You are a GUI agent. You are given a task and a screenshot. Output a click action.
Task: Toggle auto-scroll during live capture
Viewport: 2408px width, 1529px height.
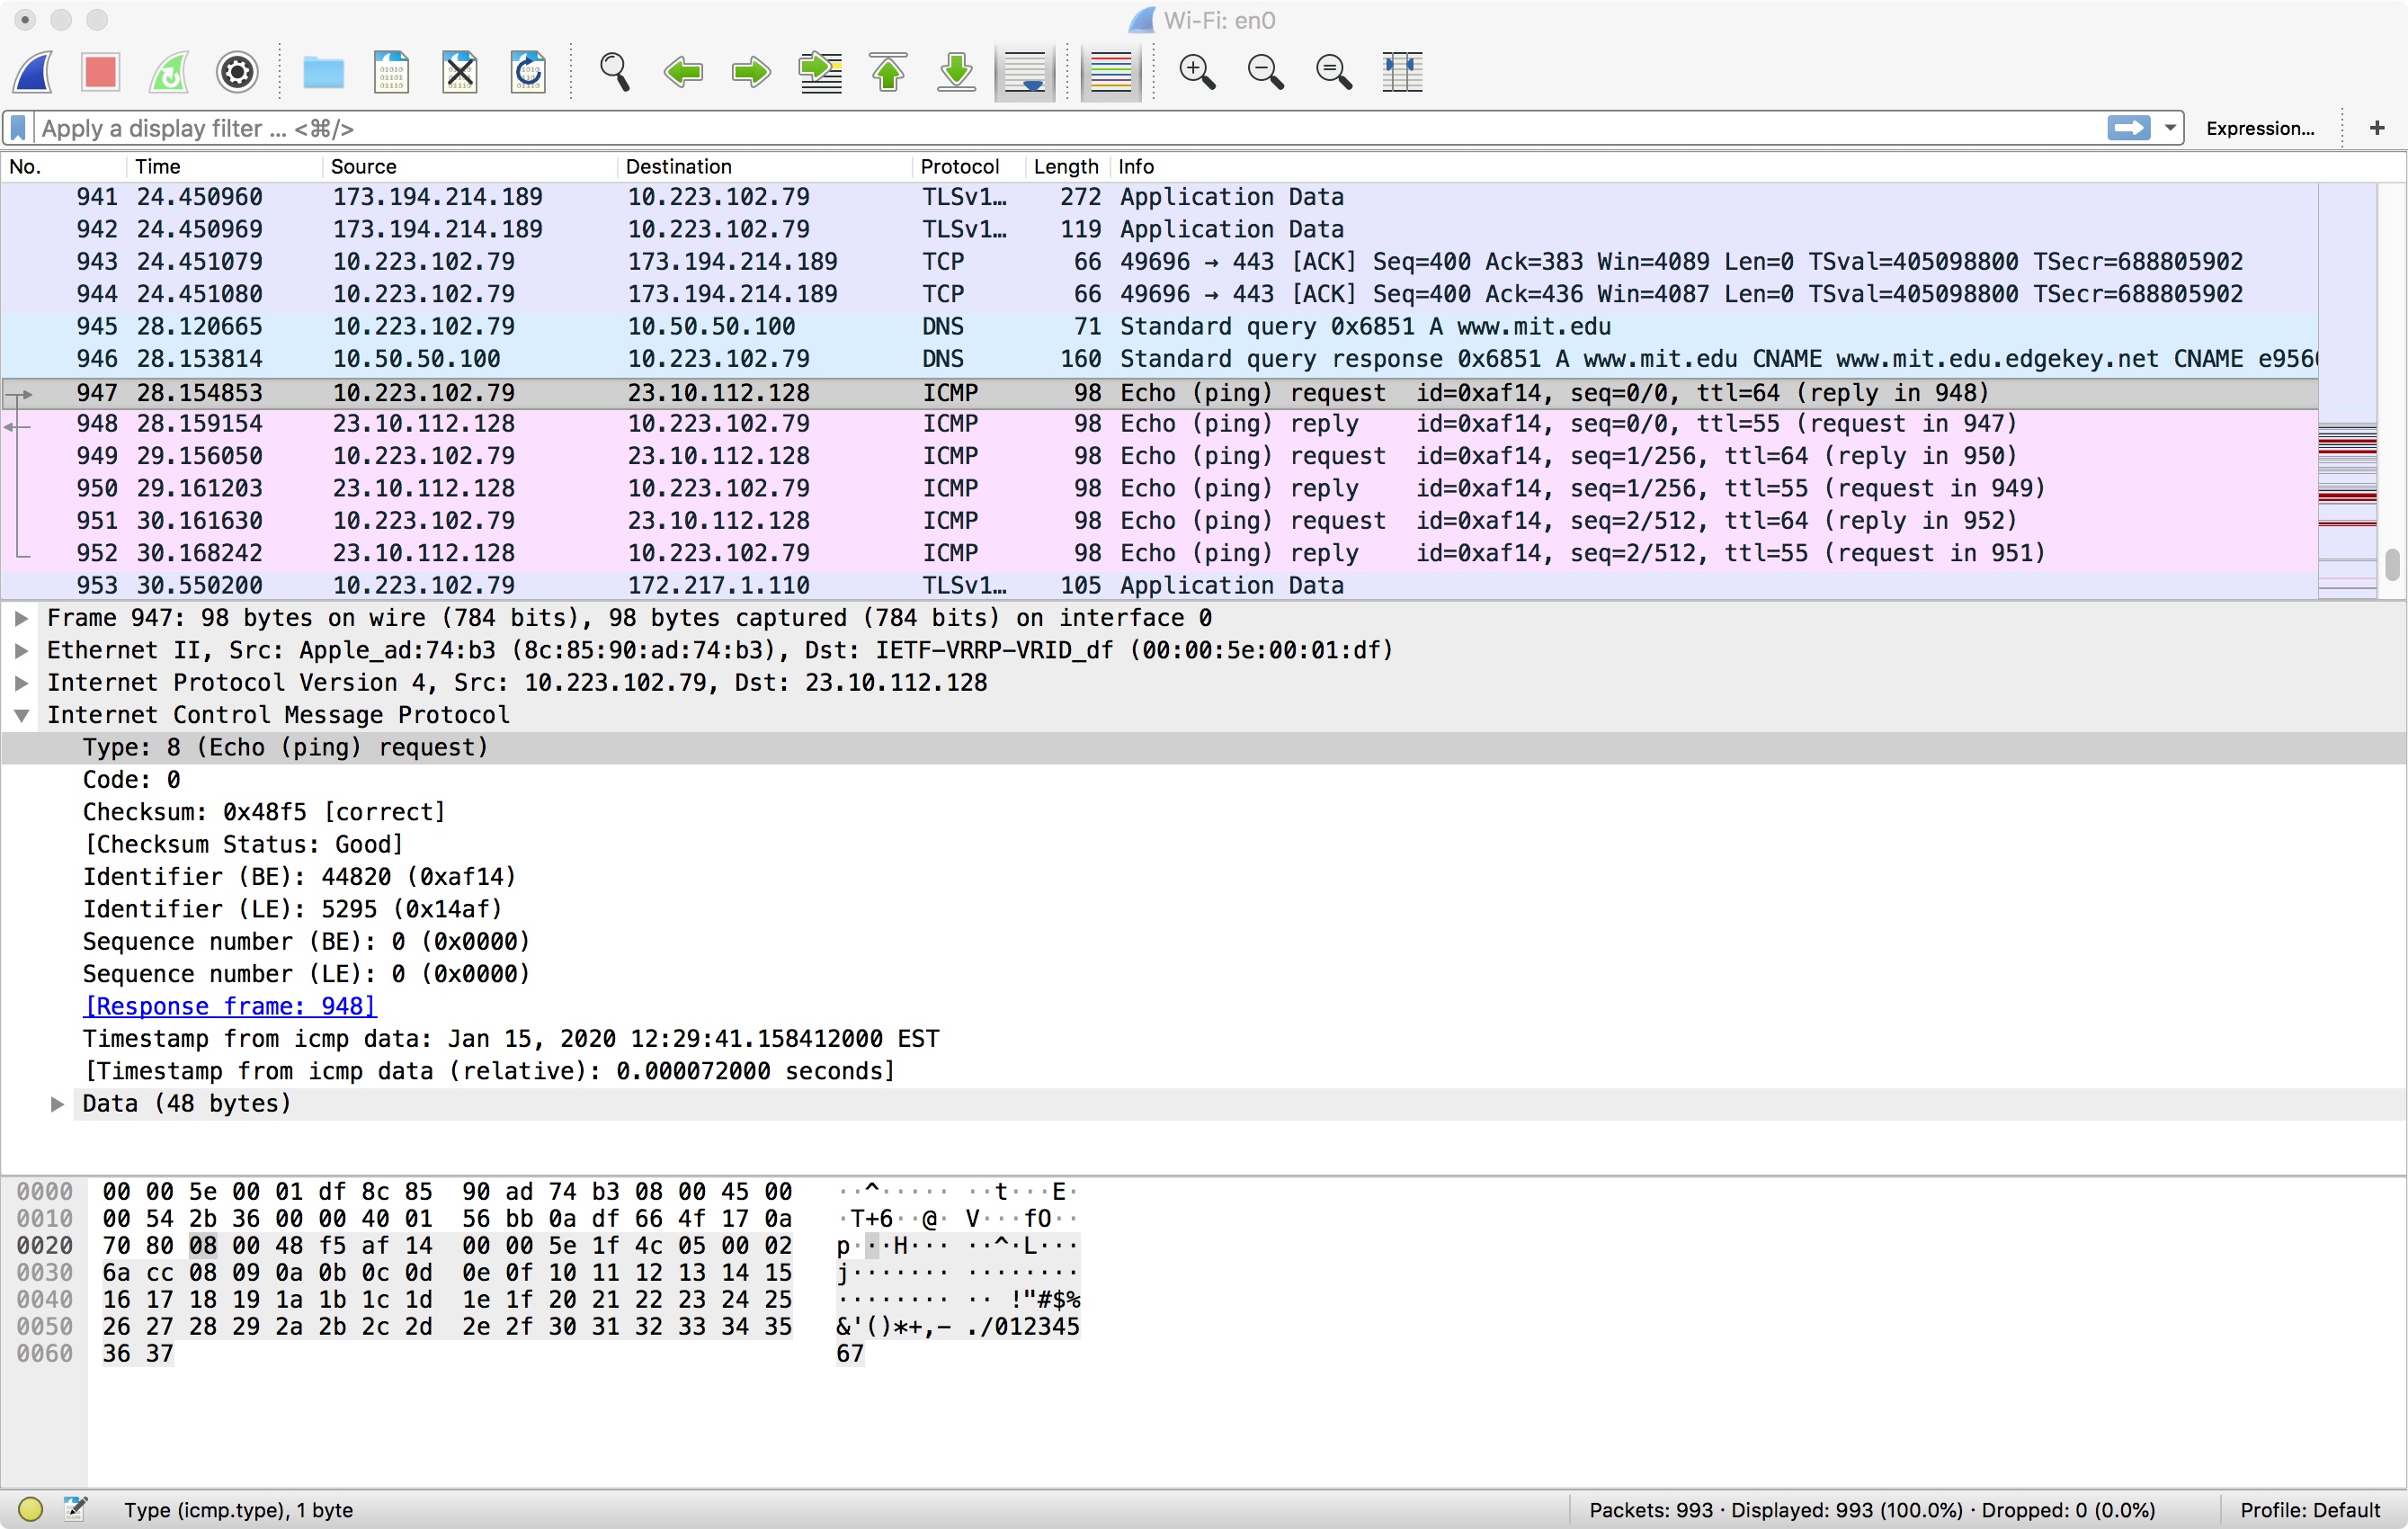tap(1025, 72)
